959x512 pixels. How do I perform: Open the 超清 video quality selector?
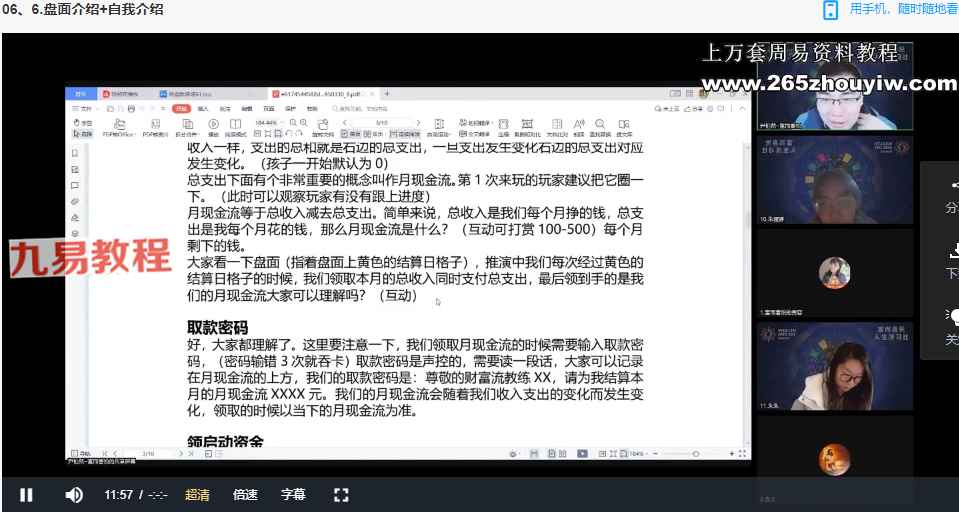[x=198, y=495]
